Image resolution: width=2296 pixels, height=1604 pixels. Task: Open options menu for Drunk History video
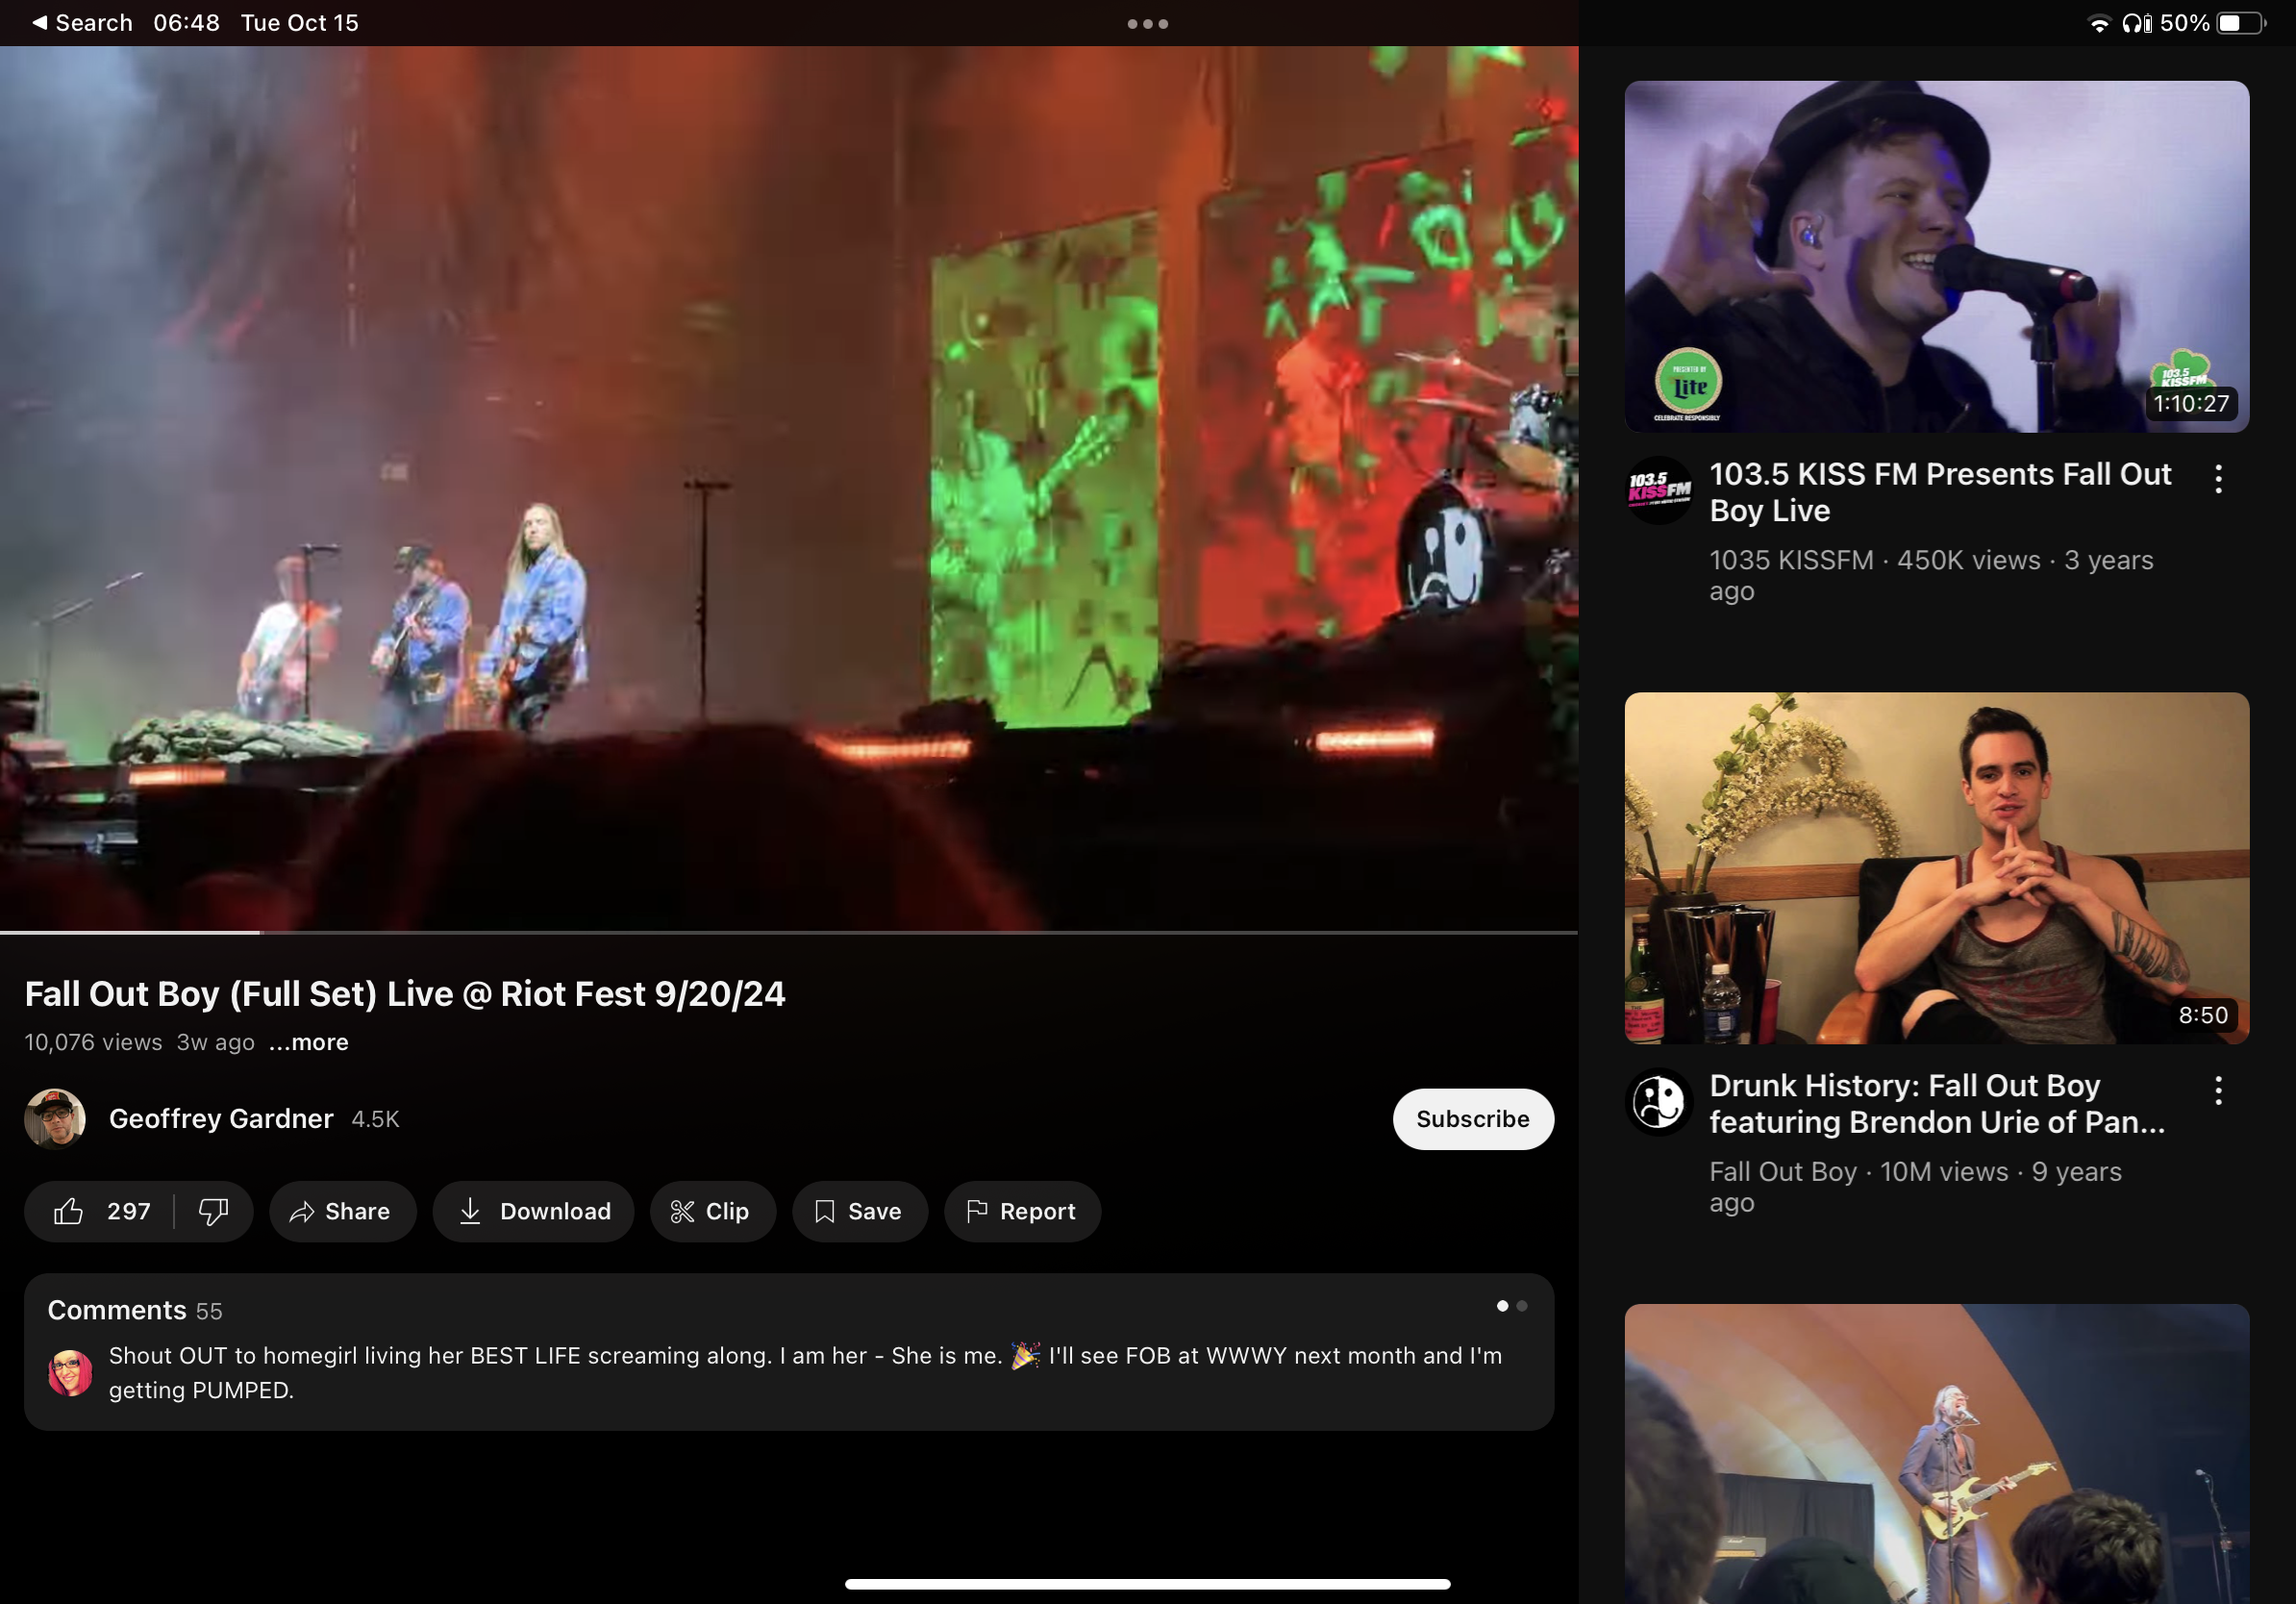point(2218,1090)
